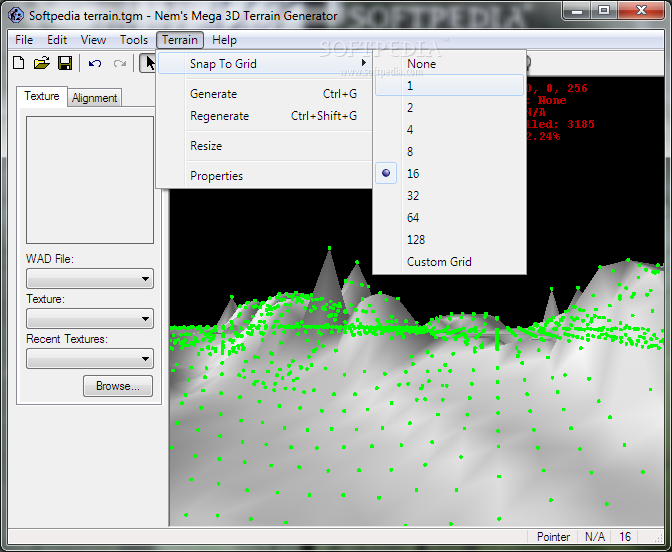Choose Resize from Terrain menu

pyautogui.click(x=264, y=146)
